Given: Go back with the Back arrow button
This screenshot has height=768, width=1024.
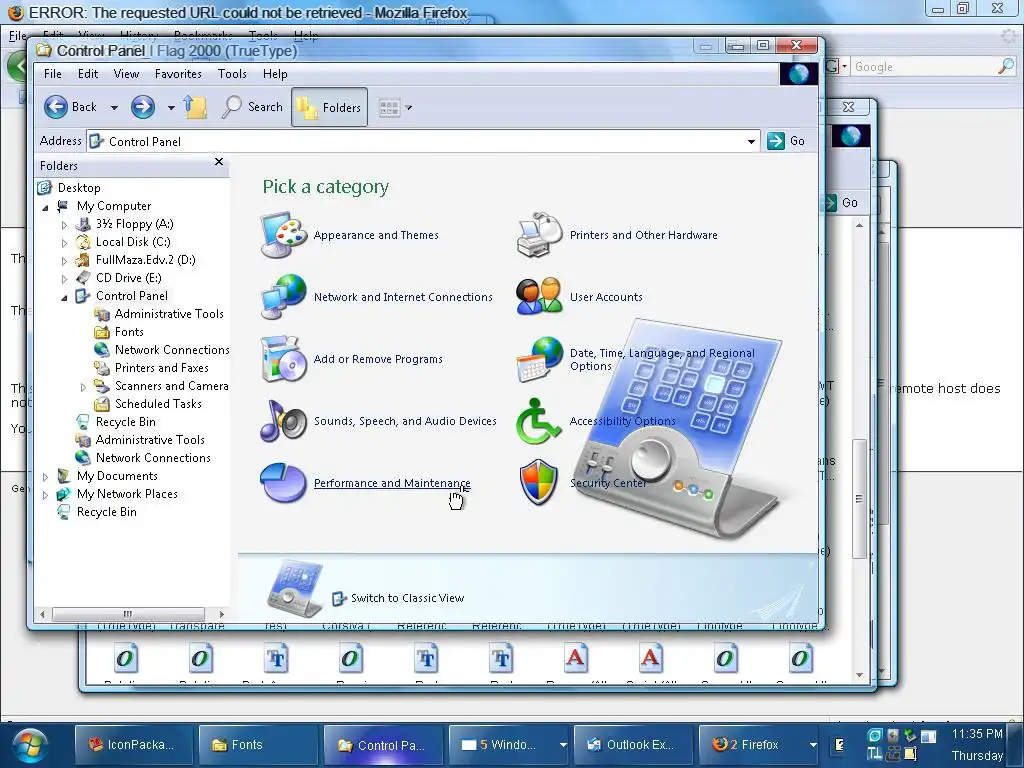Looking at the screenshot, I should 70,107.
